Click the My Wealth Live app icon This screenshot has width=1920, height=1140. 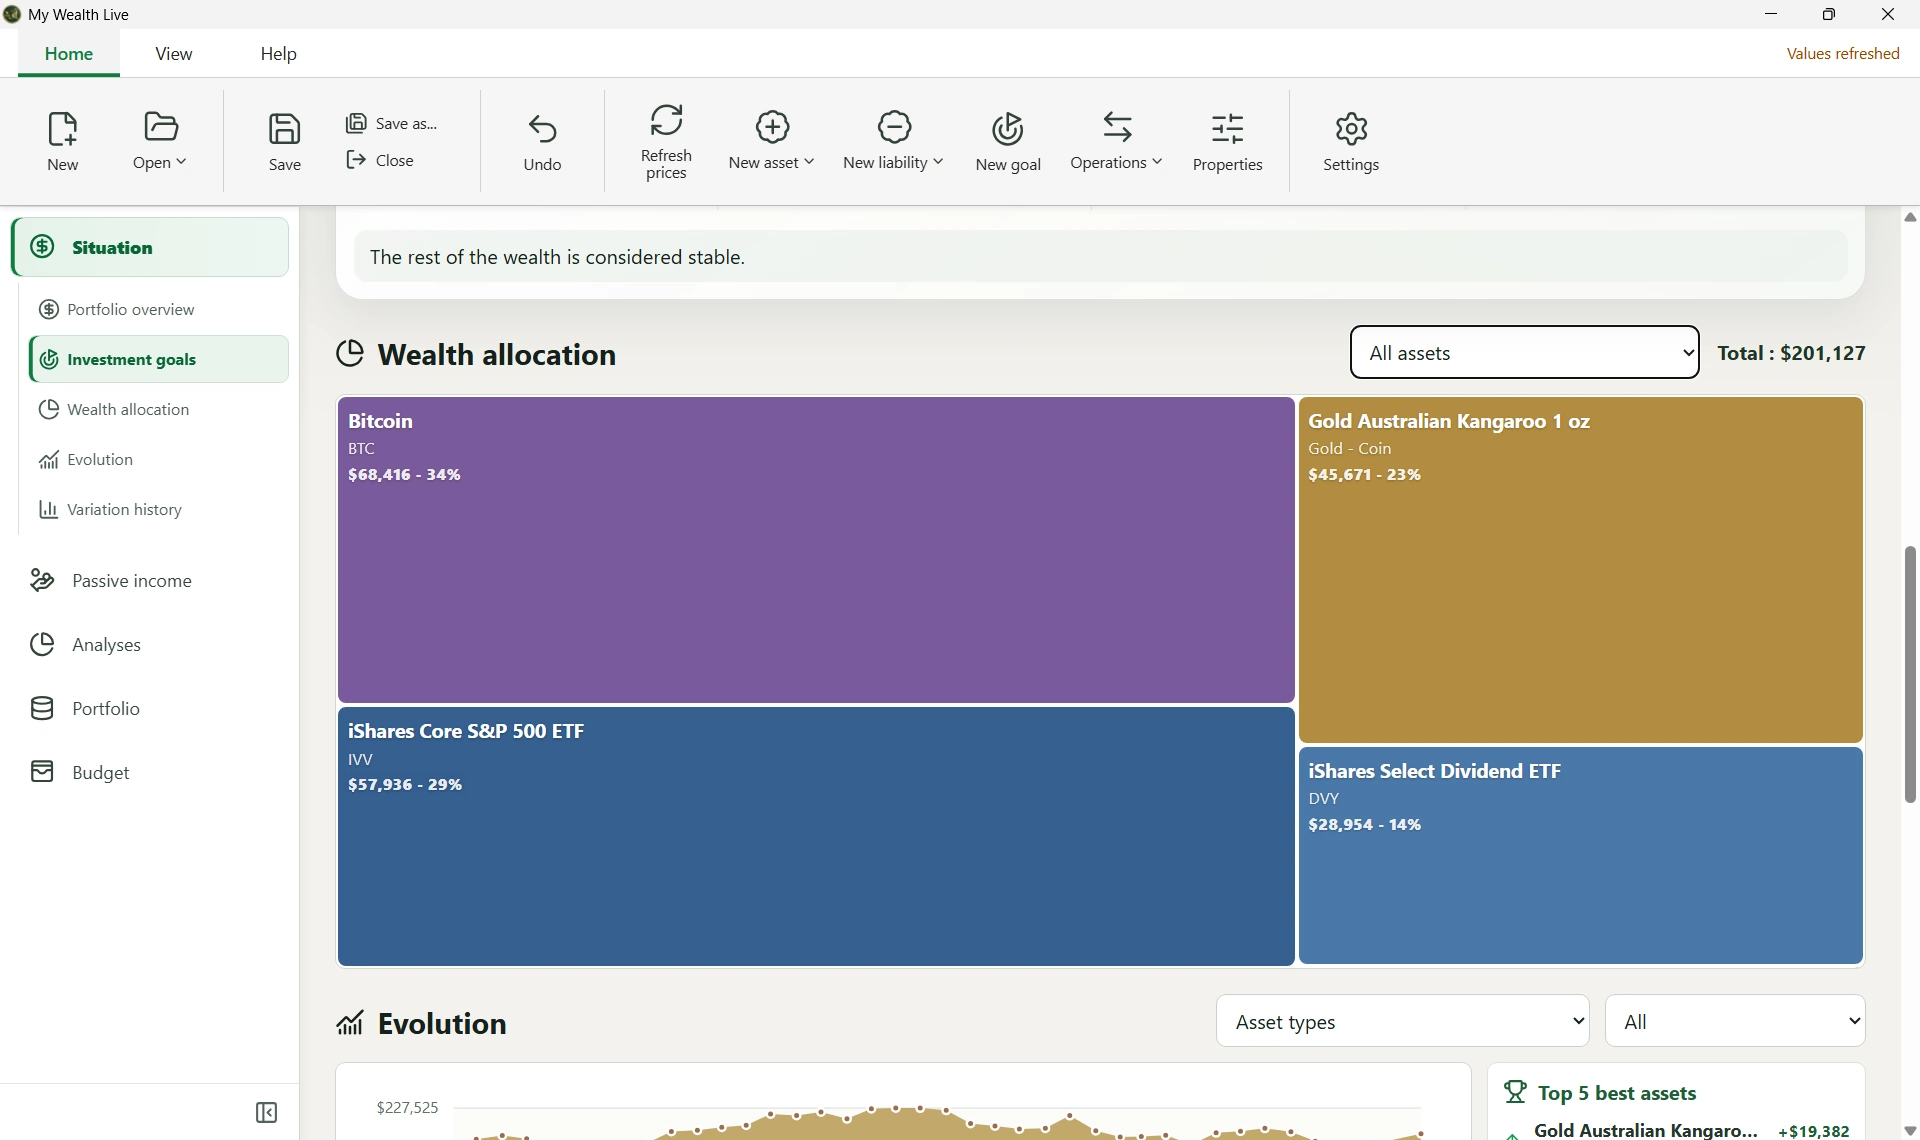[12, 14]
